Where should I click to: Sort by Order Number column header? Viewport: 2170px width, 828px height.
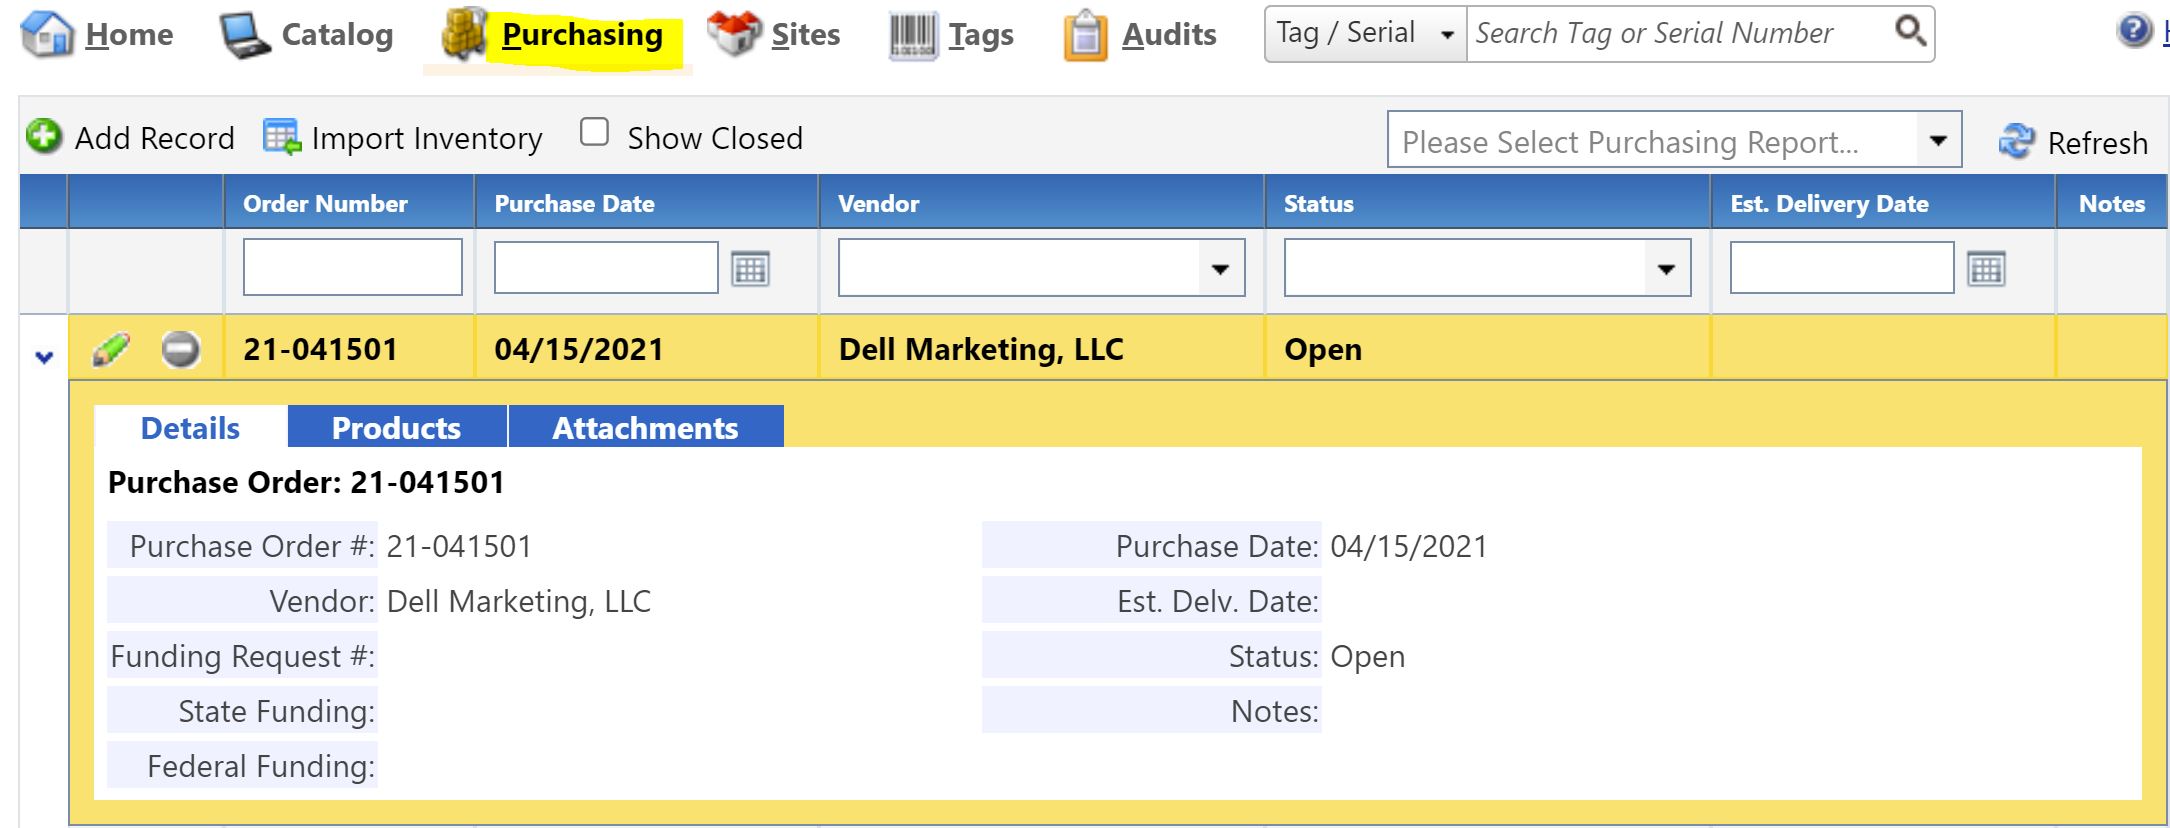325,203
